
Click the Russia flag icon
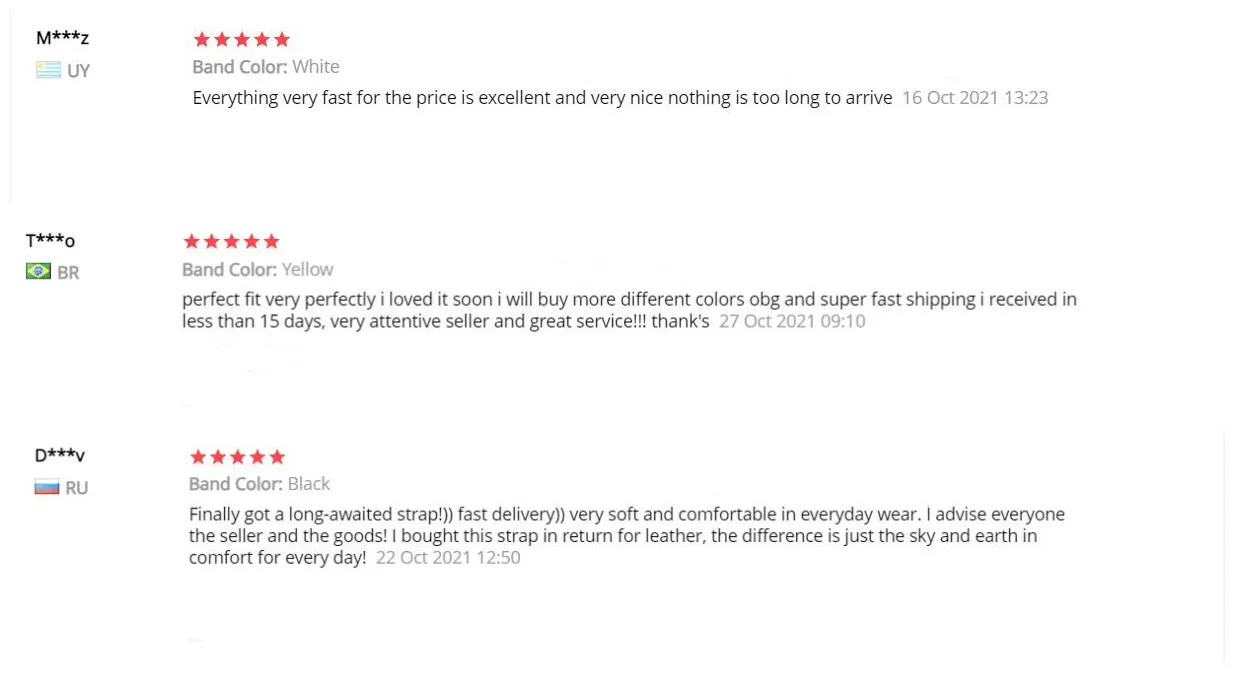(47, 487)
